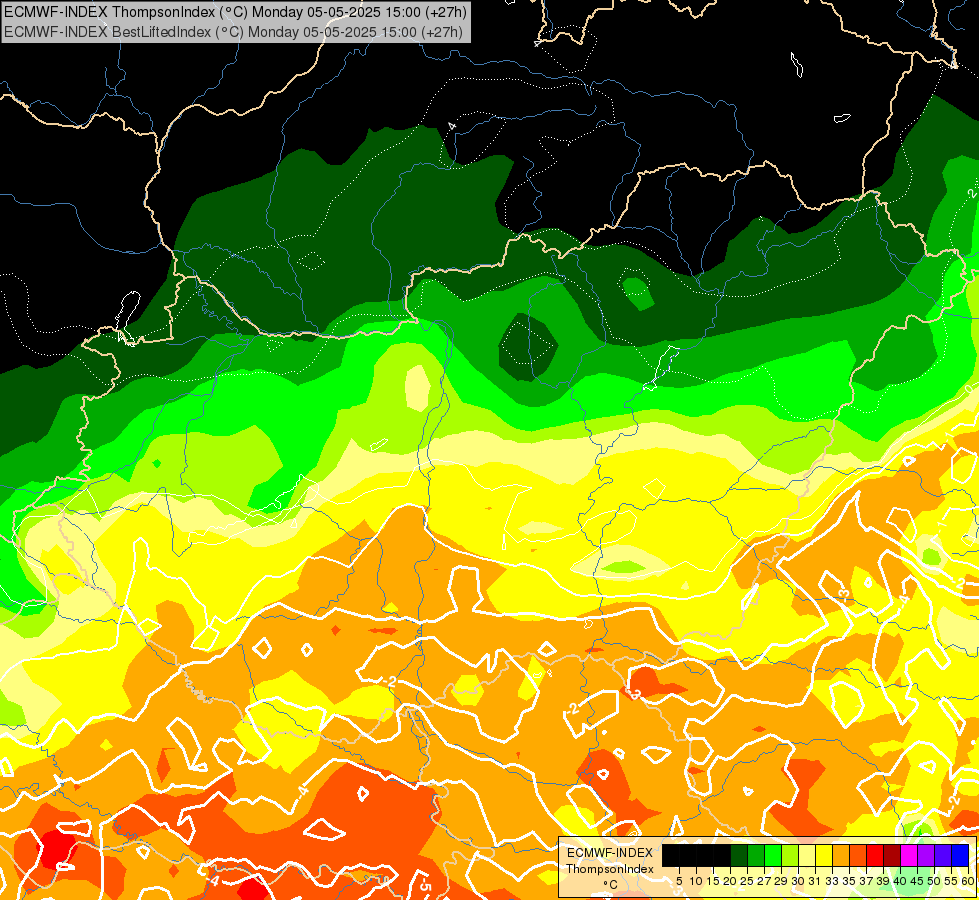Click the medium green 25–27 legend swatch
This screenshot has height=900, width=979.
pos(756,856)
